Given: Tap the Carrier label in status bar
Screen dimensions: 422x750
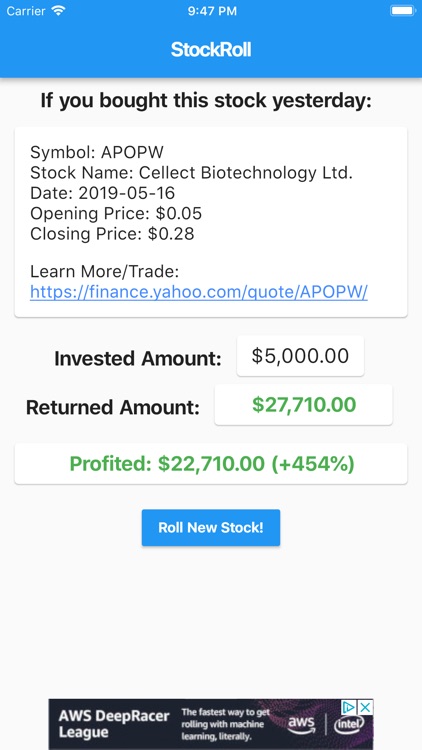Looking at the screenshot, I should [26, 11].
